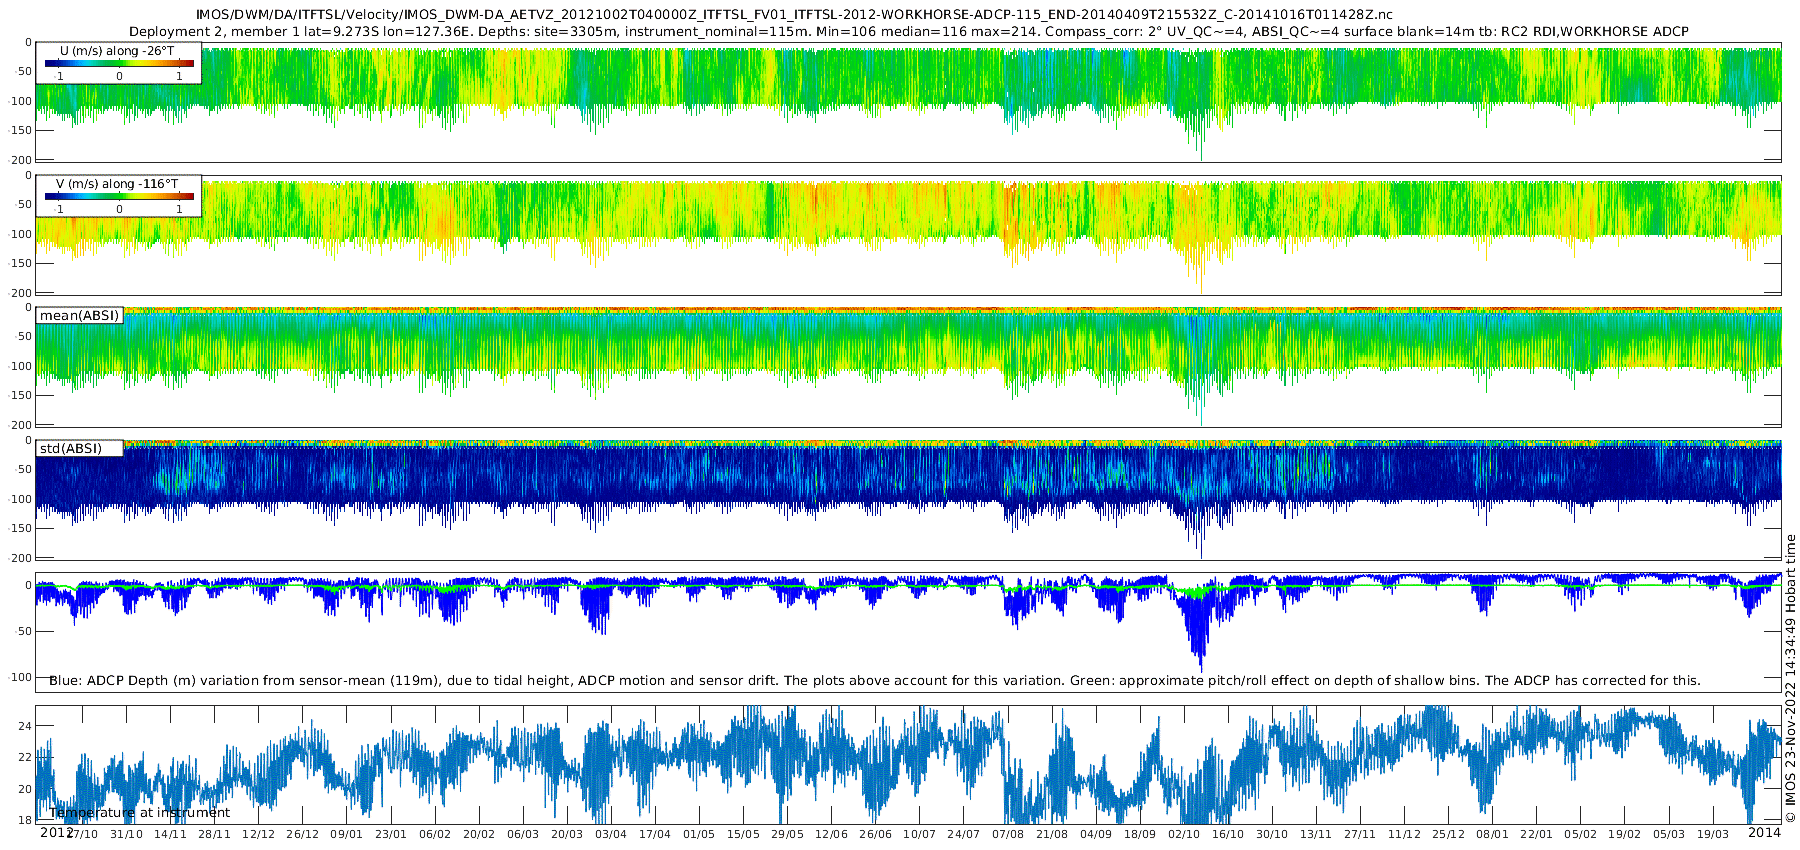Click the '19/03' date tick label
Image resolution: width=1800 pixels, height=850 pixels.
pyautogui.click(x=1712, y=834)
